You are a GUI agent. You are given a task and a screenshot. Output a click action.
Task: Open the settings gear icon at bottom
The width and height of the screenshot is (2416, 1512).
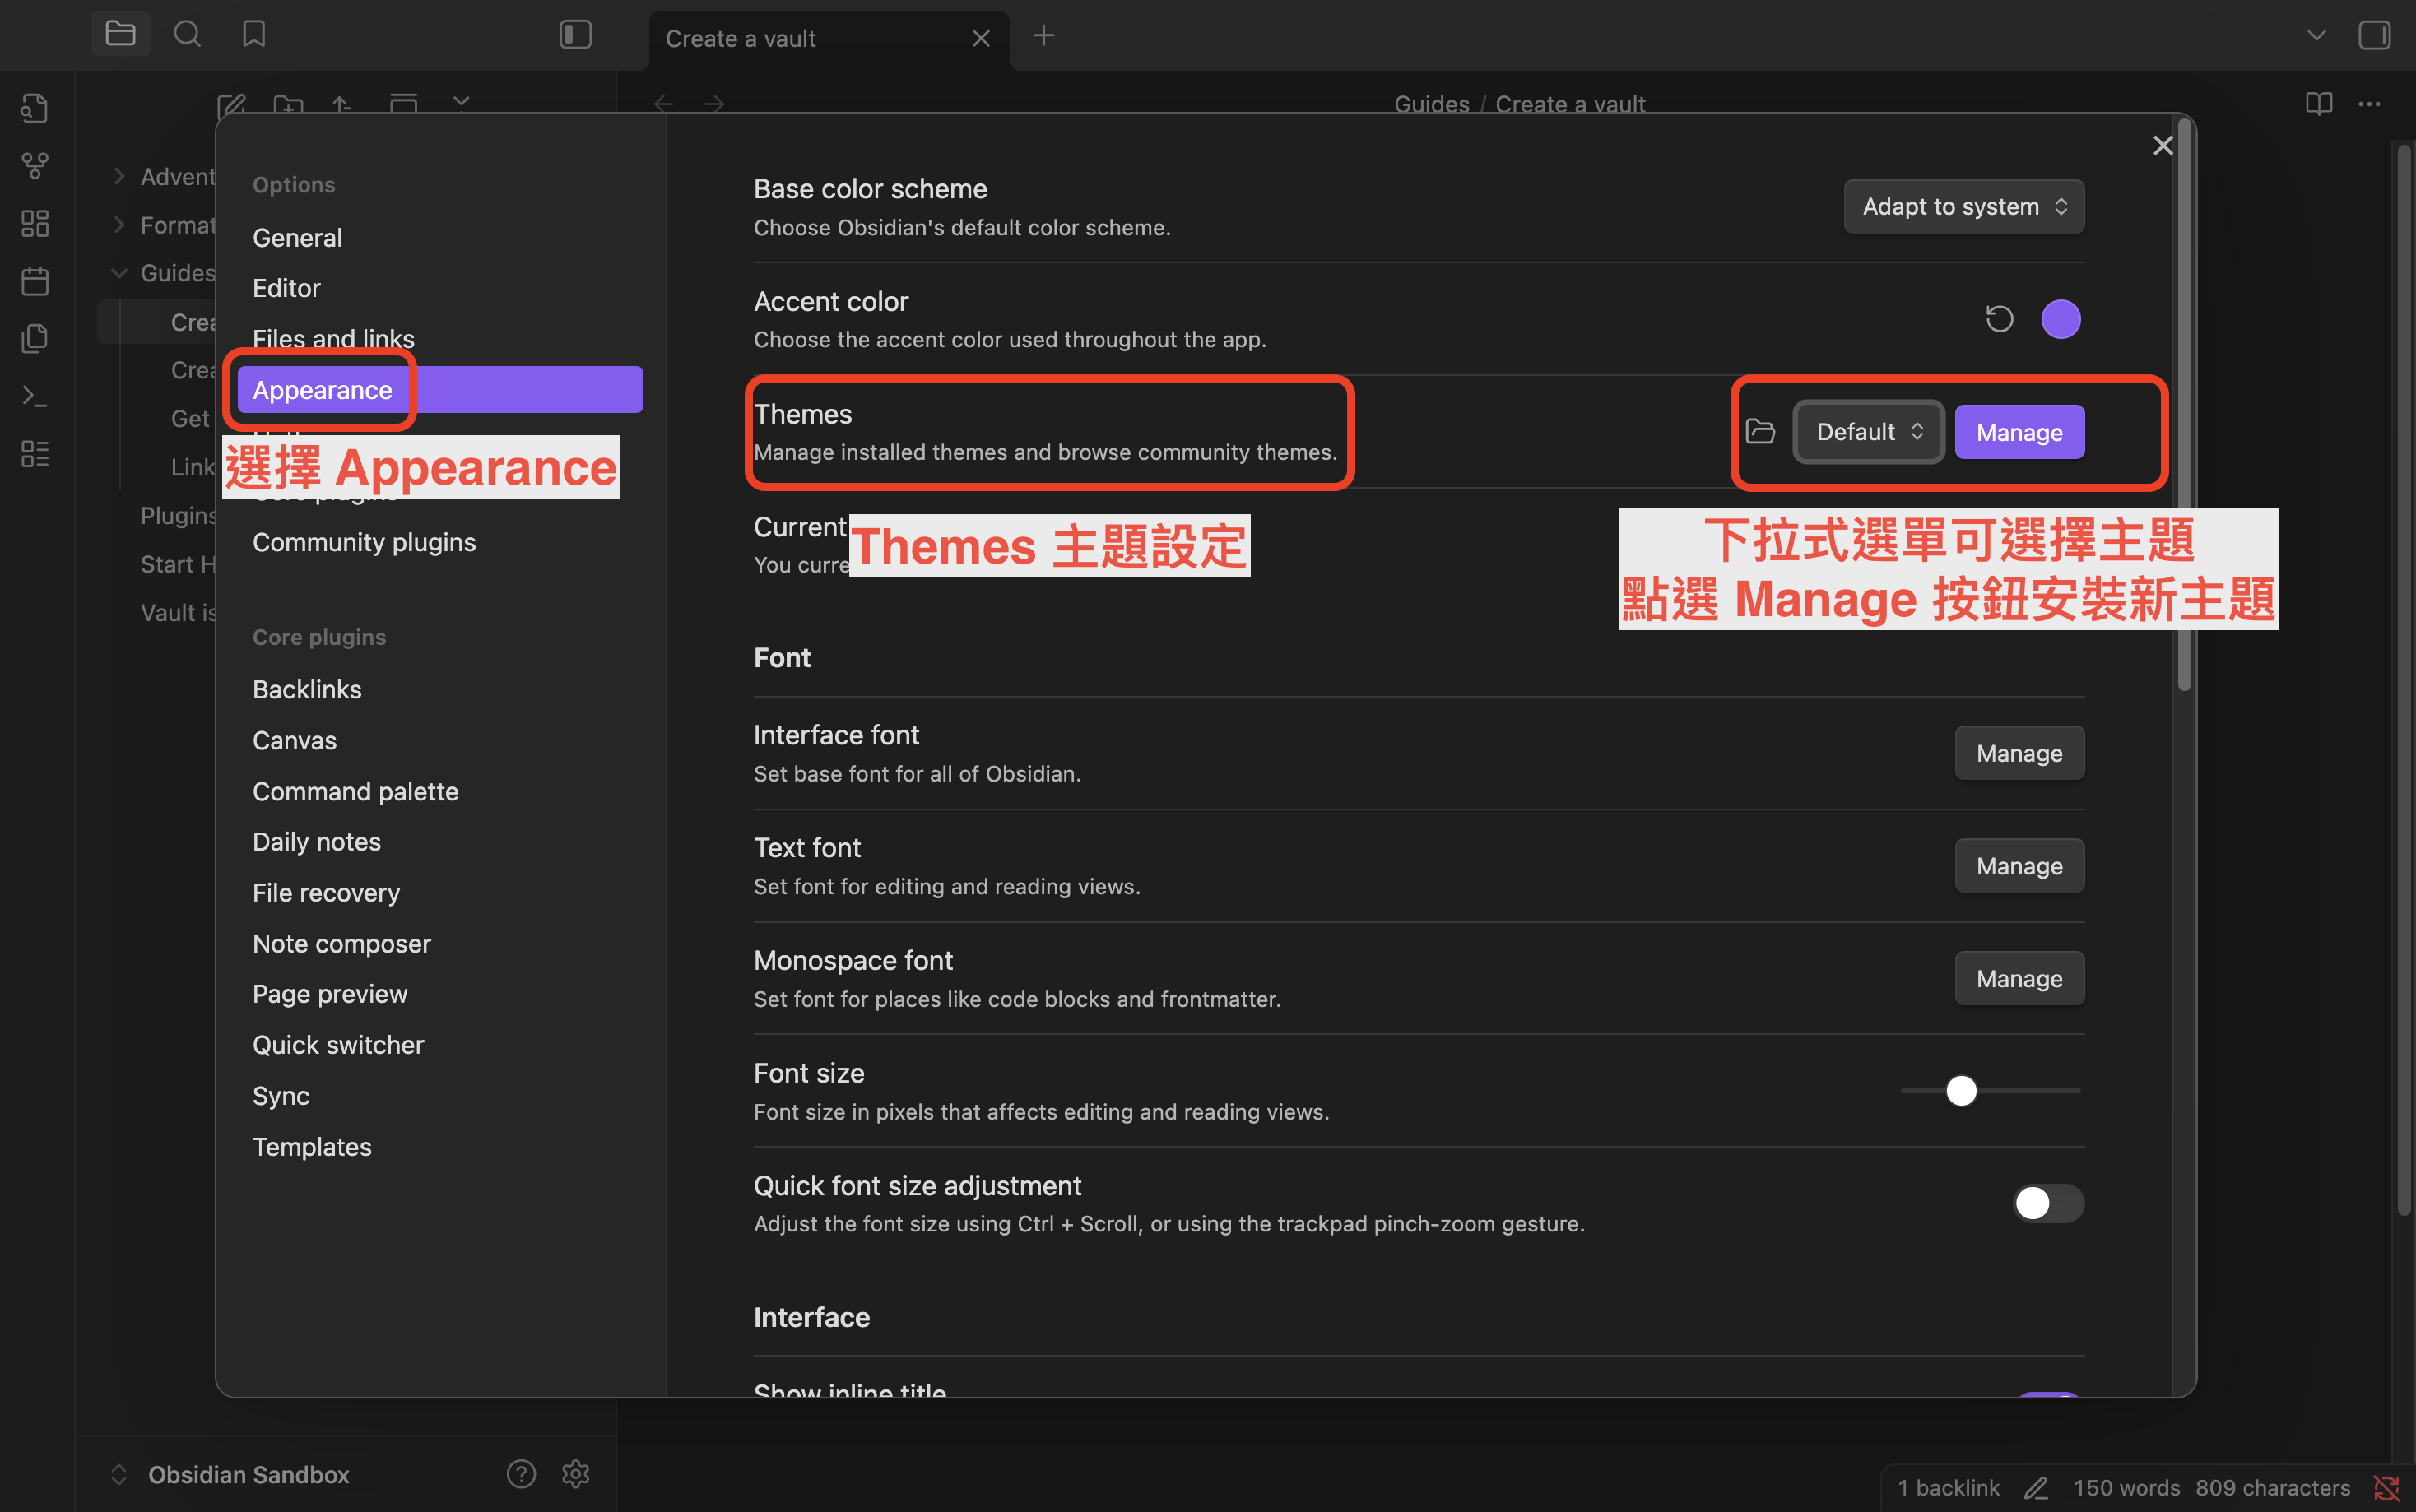(x=576, y=1474)
